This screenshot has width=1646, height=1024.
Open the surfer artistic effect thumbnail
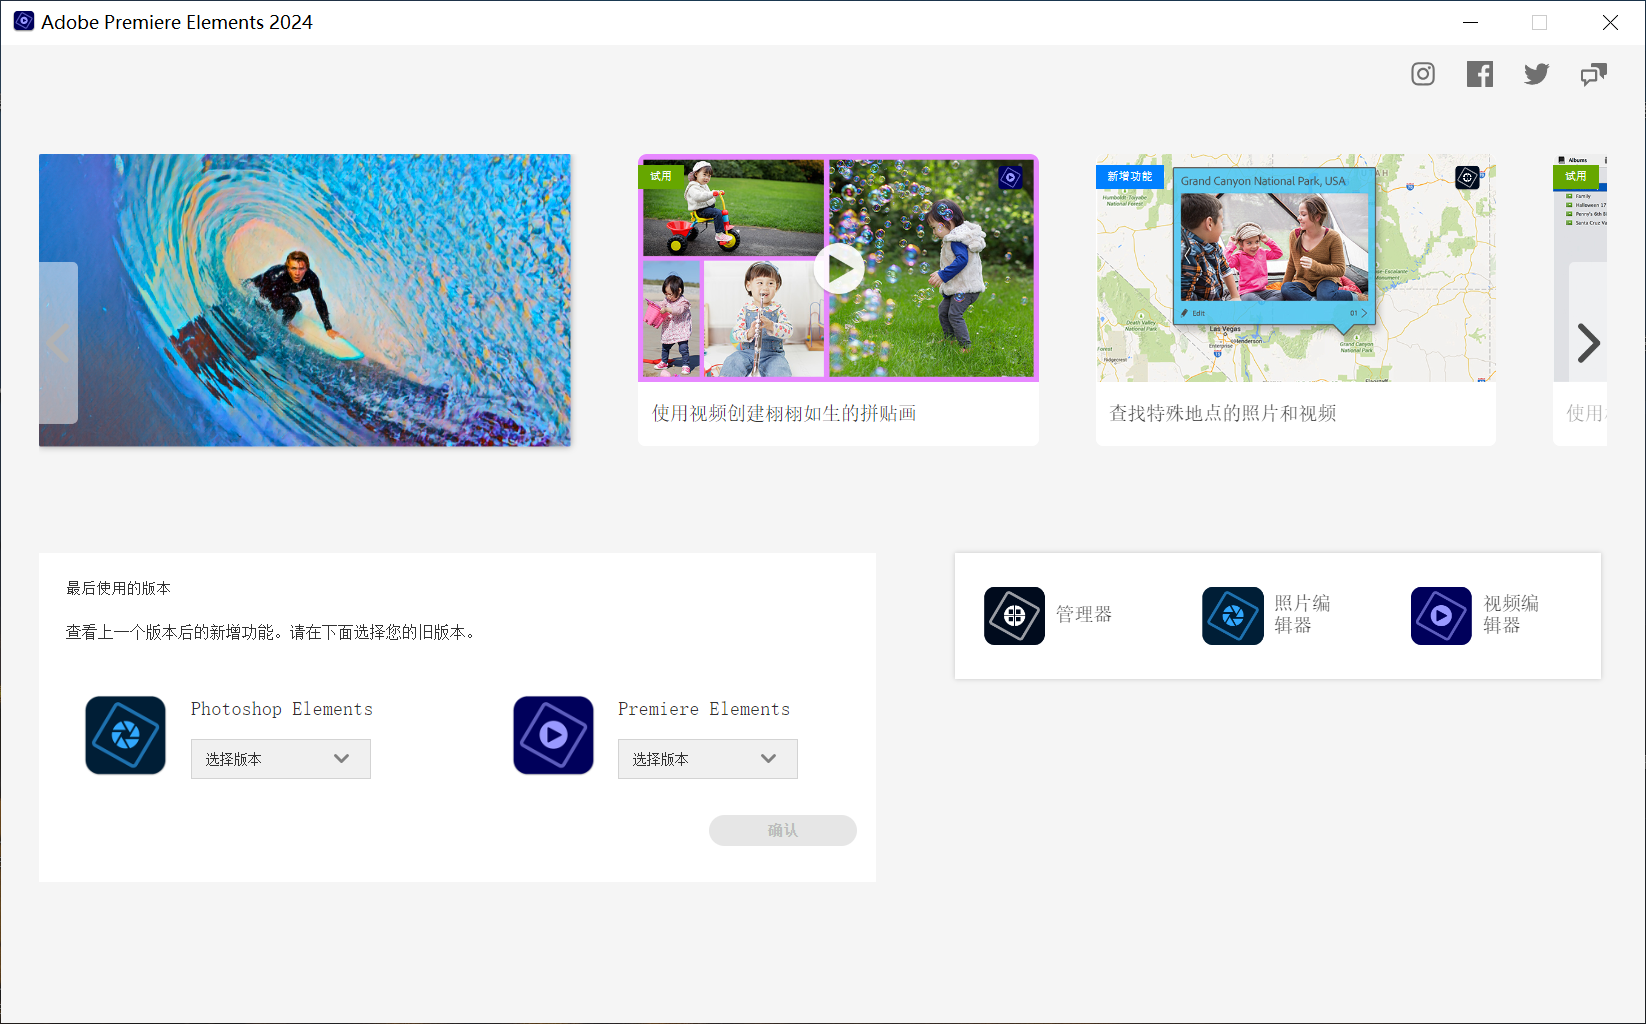[x=305, y=300]
